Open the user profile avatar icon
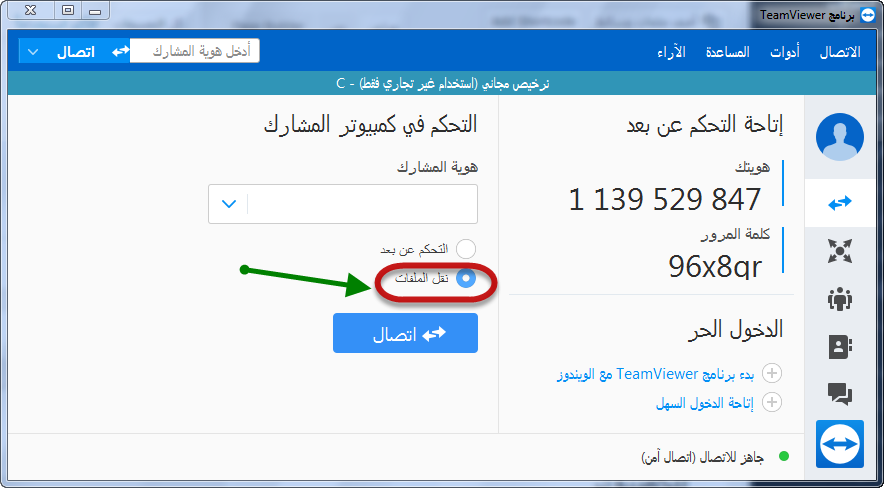The image size is (884, 488). (x=839, y=138)
